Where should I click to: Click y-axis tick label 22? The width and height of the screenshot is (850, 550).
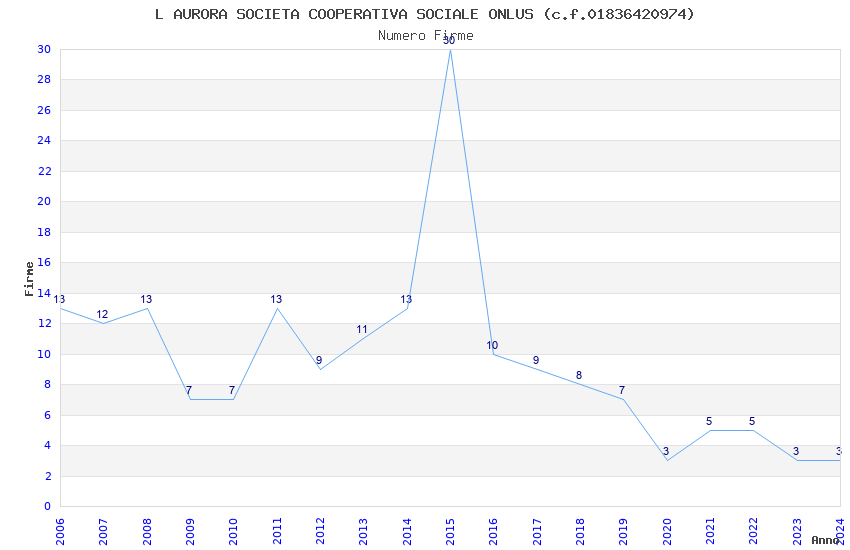[x=44, y=171]
